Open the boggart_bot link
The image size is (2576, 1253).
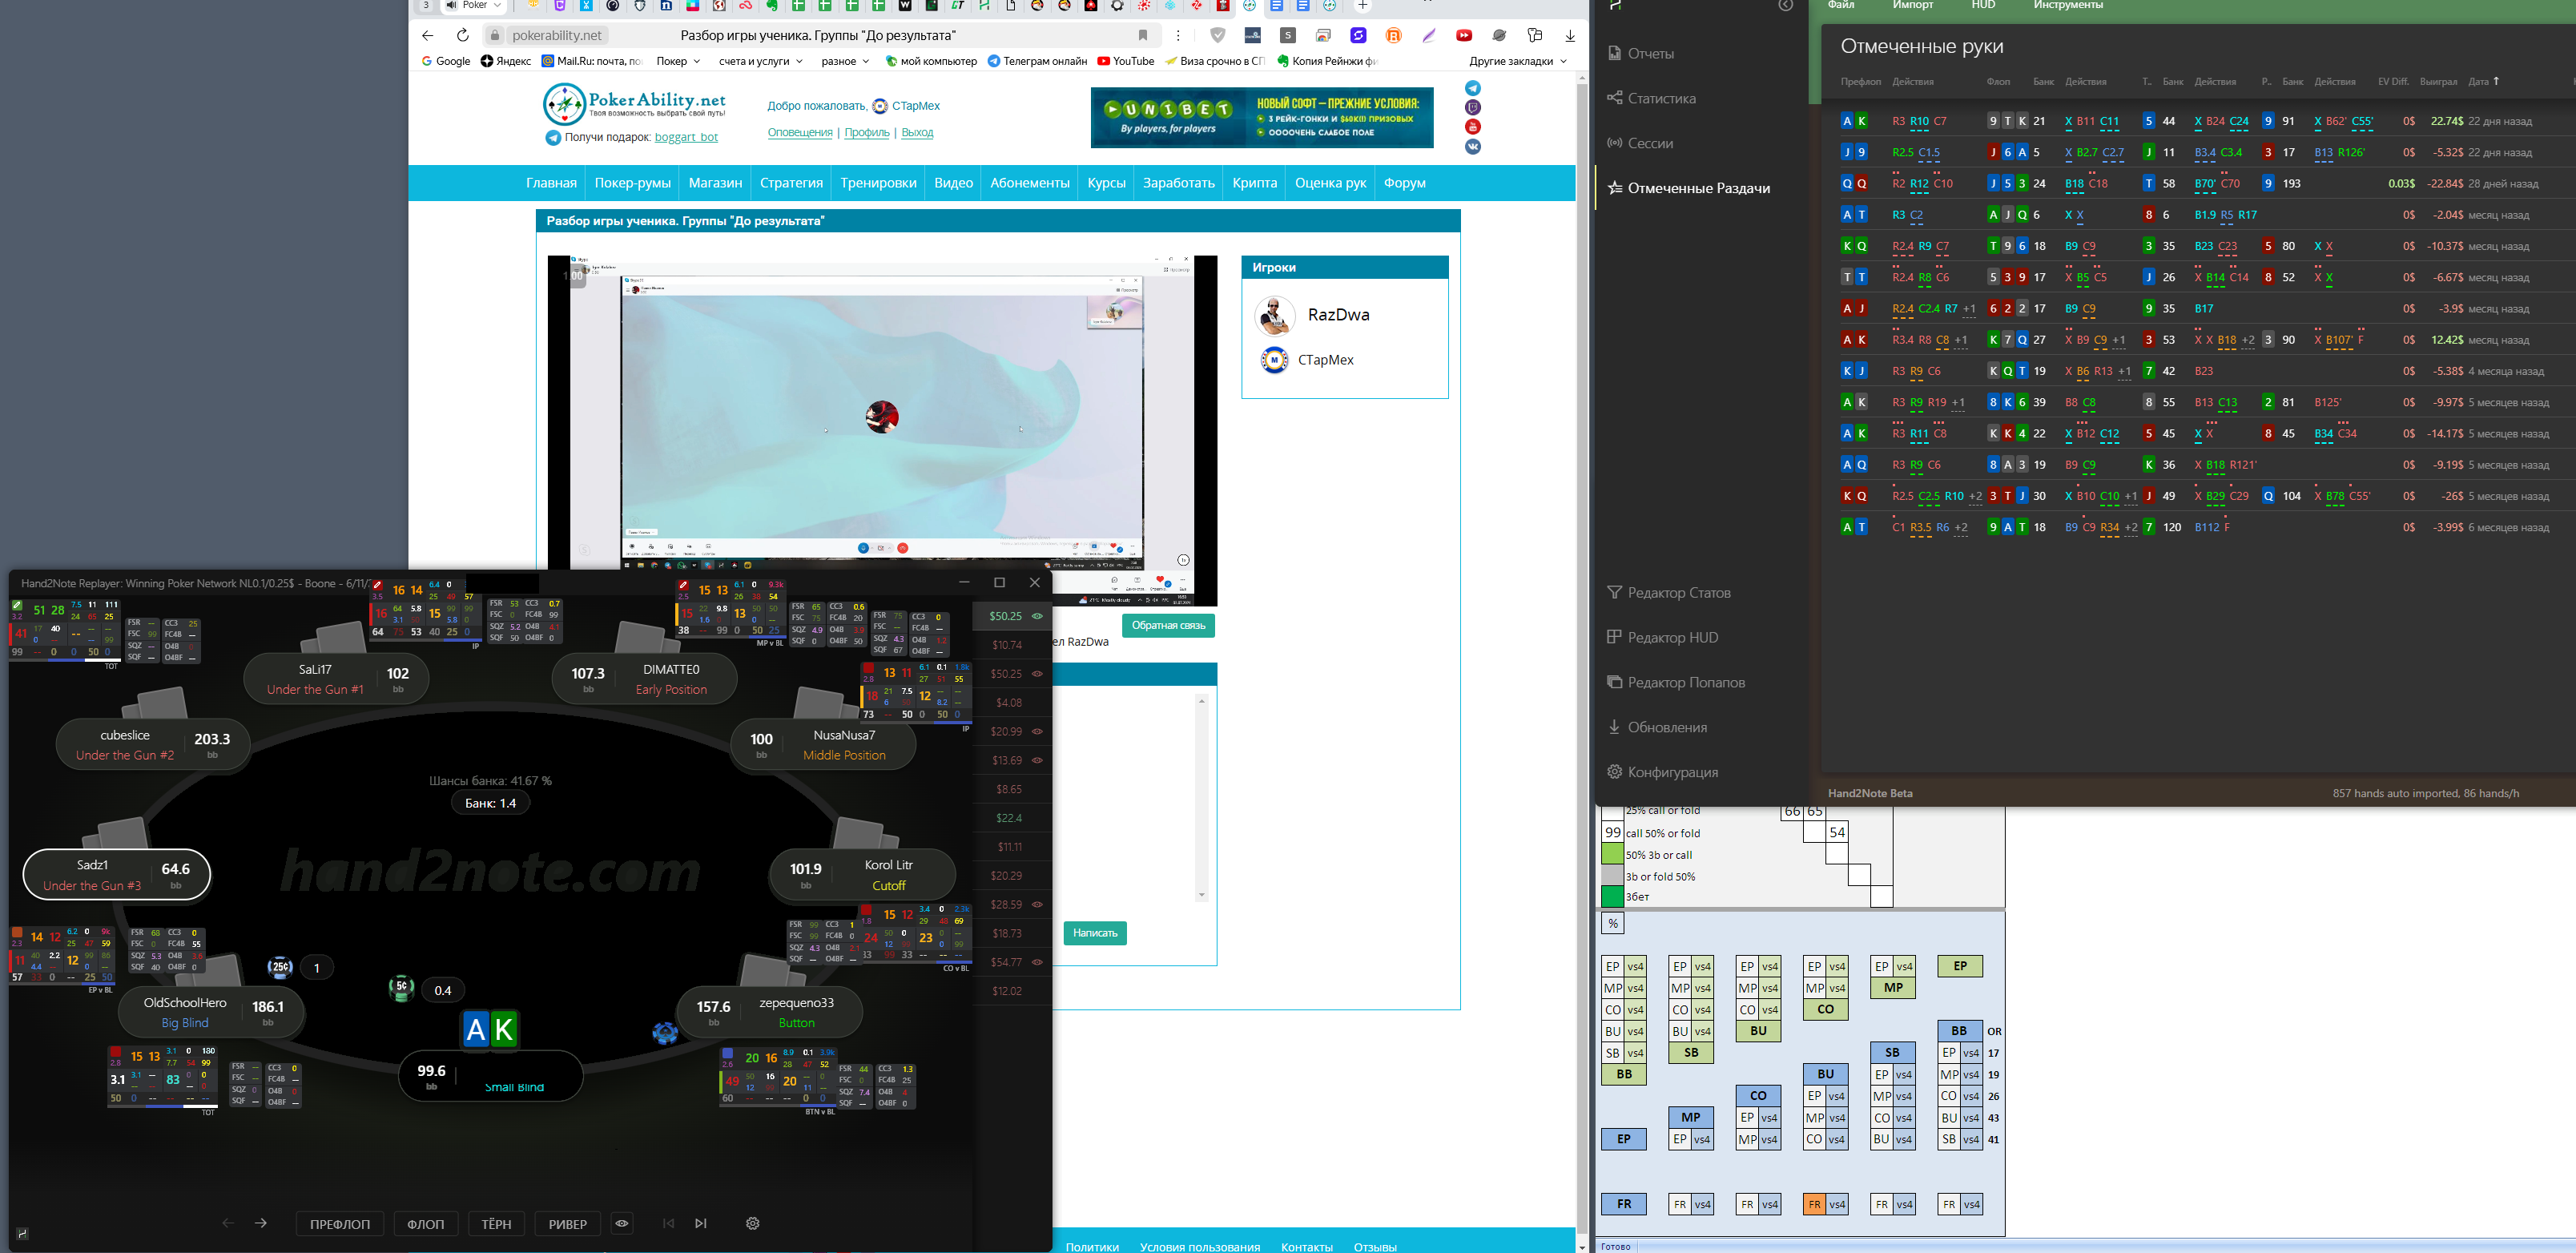686,137
